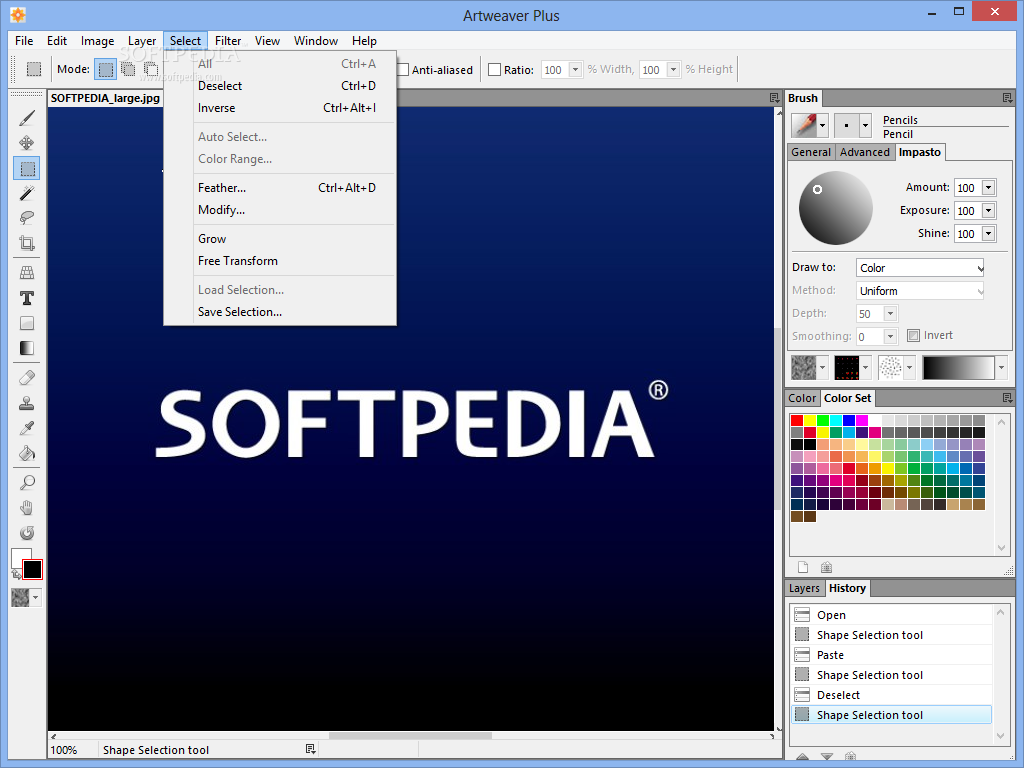Toggle the Anti-aliased checkbox
Image resolution: width=1024 pixels, height=768 pixels.
403,69
